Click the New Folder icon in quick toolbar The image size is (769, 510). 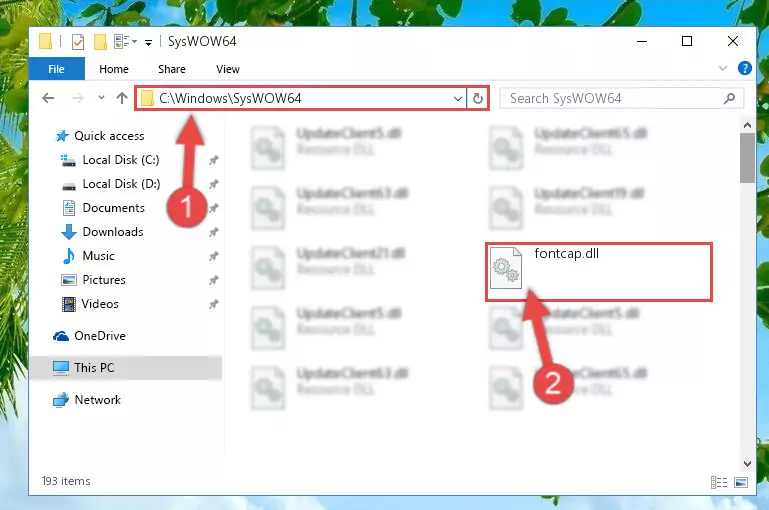(x=100, y=42)
